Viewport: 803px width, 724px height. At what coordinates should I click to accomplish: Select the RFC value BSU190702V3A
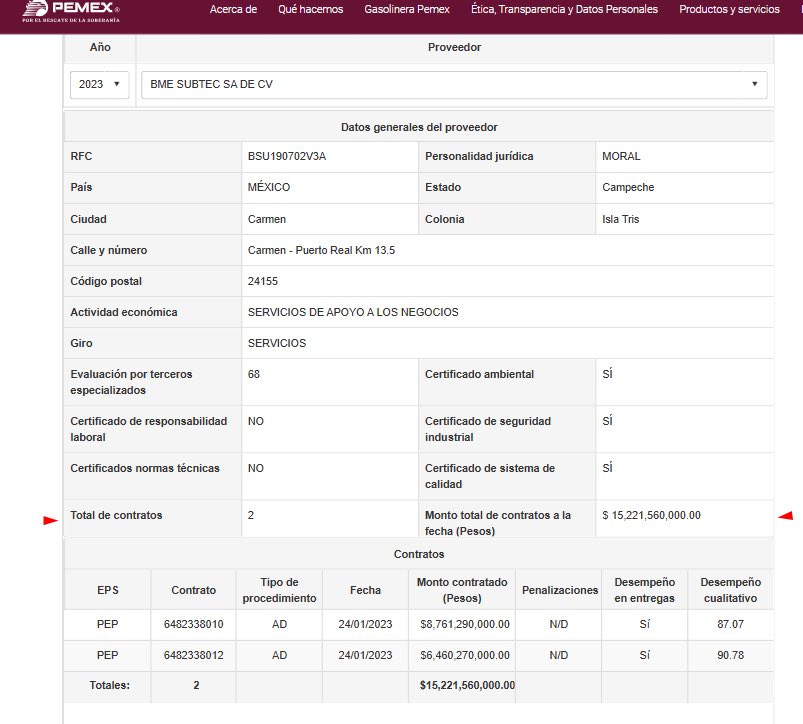click(x=287, y=156)
